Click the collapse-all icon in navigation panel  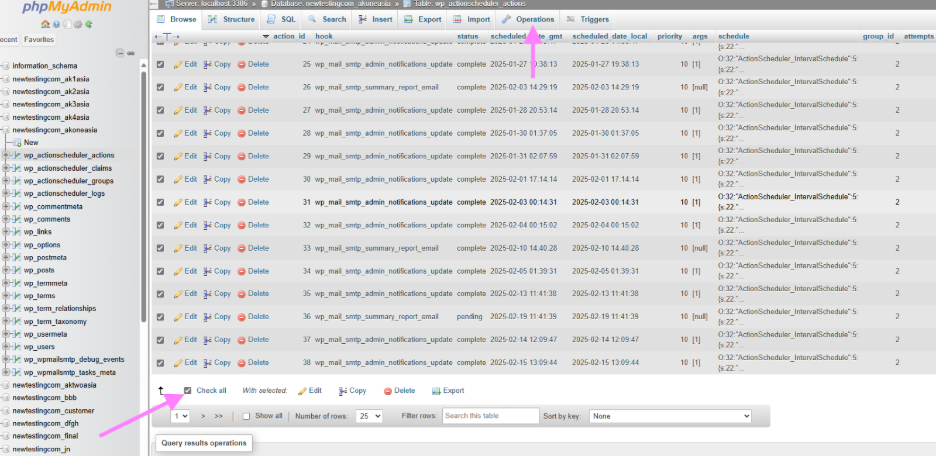120,53
